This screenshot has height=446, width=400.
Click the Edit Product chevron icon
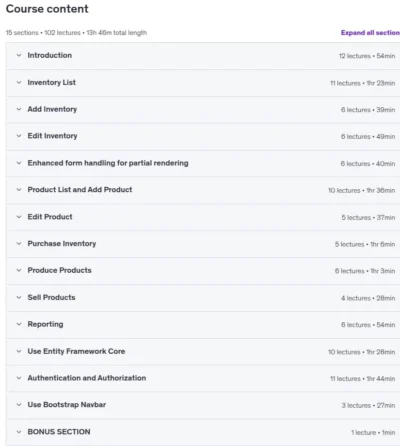(x=19, y=217)
